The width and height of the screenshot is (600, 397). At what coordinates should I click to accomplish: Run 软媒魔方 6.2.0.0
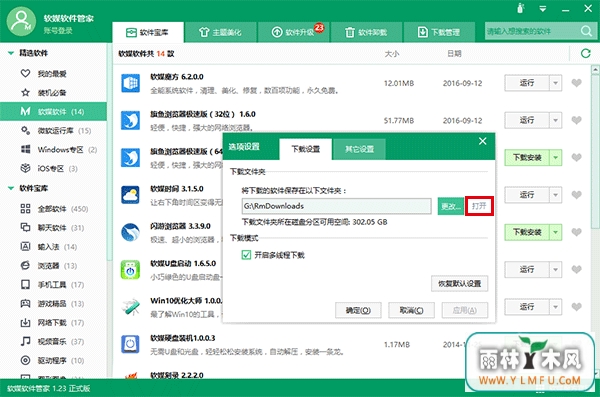pyautogui.click(x=527, y=83)
